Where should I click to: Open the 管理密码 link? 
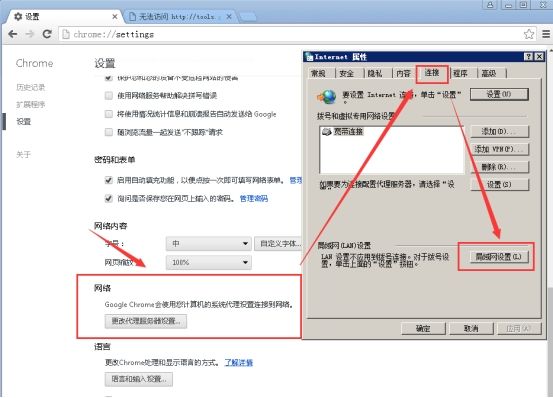click(x=254, y=198)
